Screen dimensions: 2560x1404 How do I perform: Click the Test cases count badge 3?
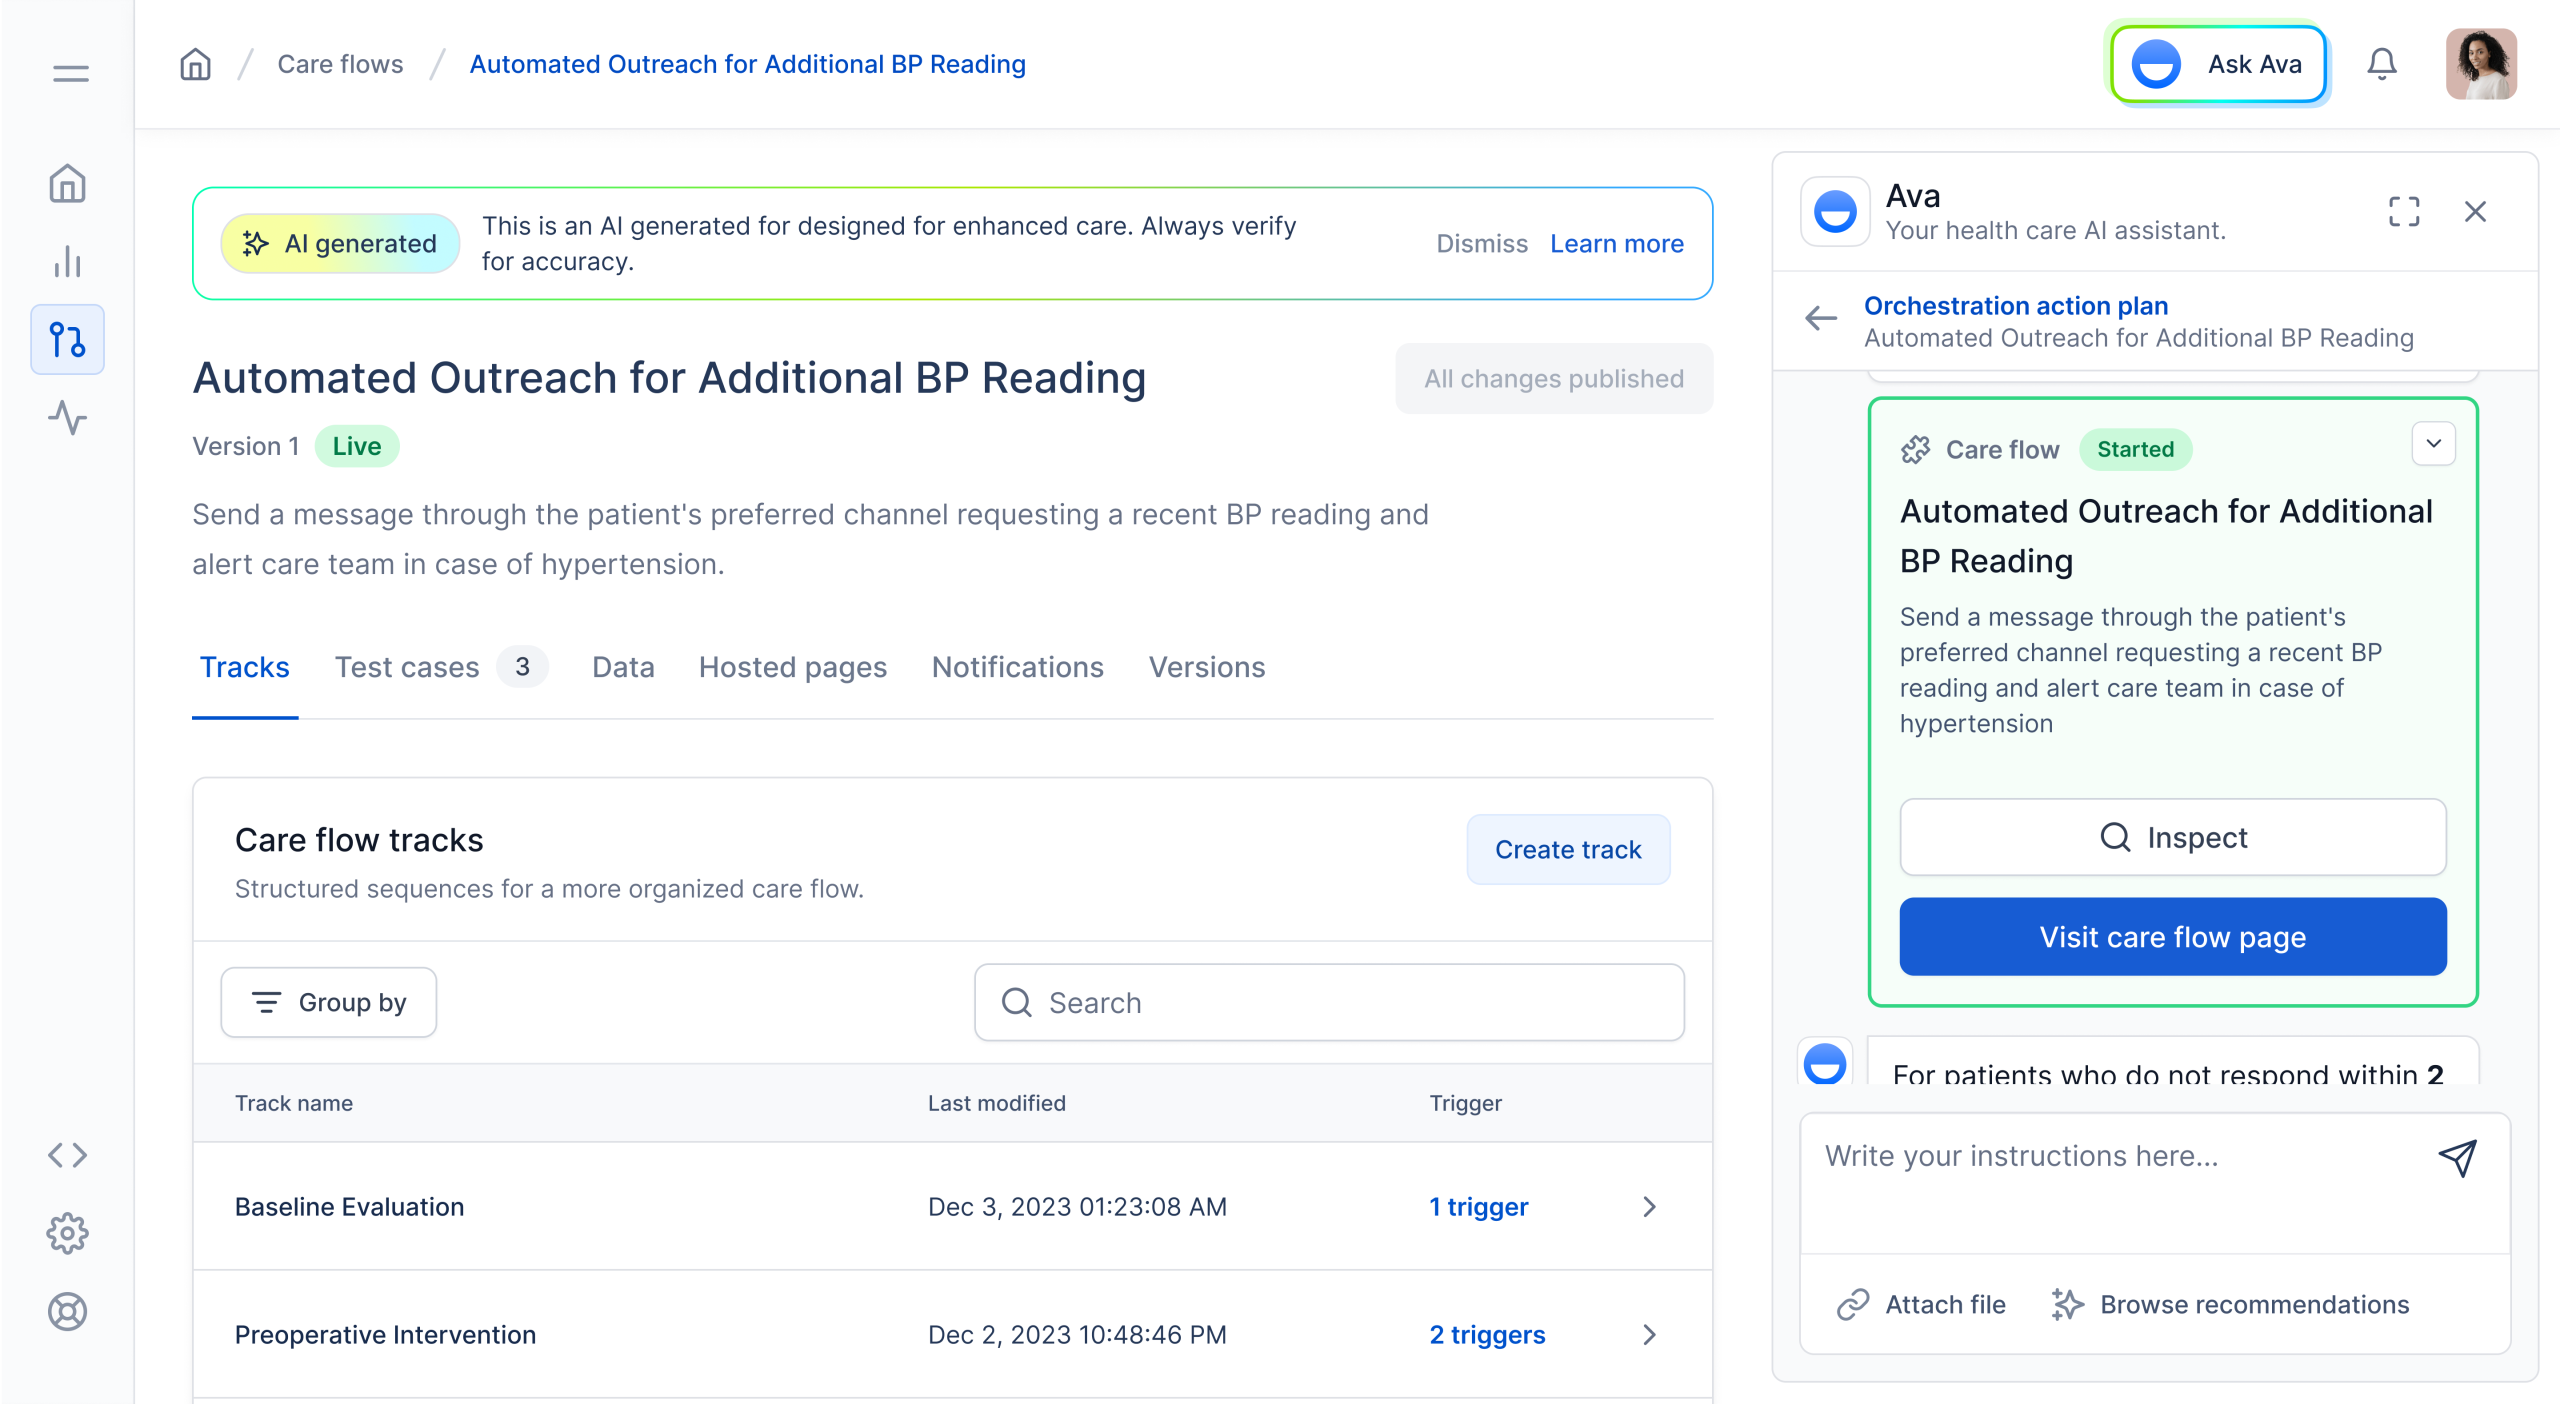point(522,667)
